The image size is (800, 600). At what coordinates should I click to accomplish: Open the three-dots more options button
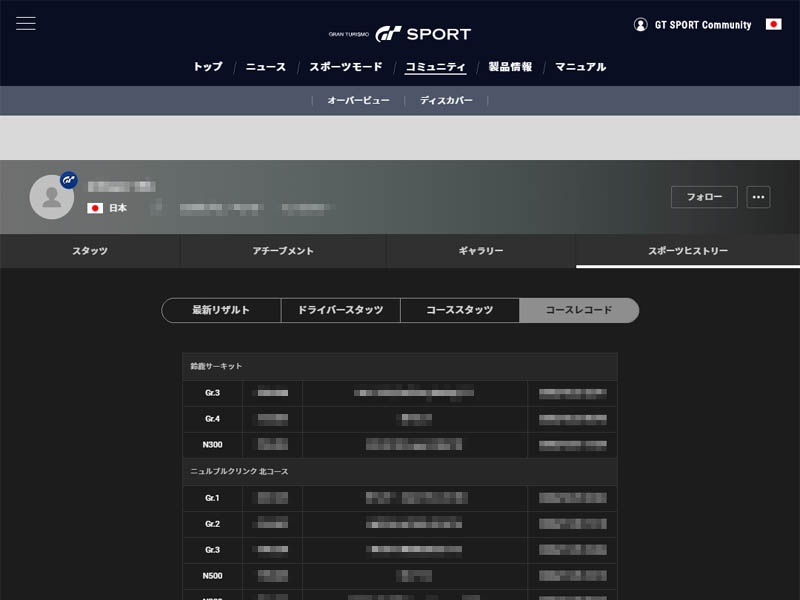pos(758,197)
